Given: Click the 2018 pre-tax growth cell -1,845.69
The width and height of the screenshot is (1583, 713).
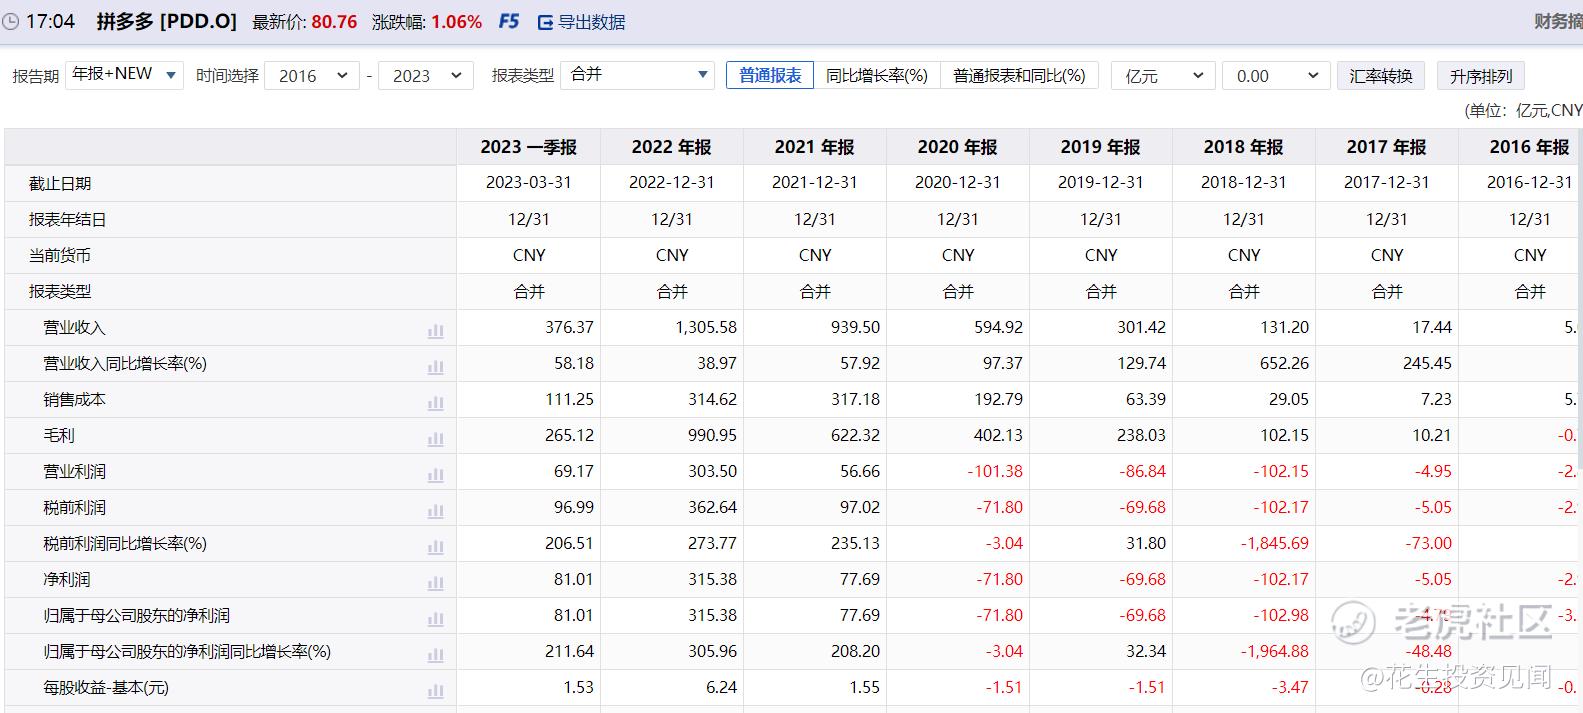Looking at the screenshot, I should tap(1274, 543).
